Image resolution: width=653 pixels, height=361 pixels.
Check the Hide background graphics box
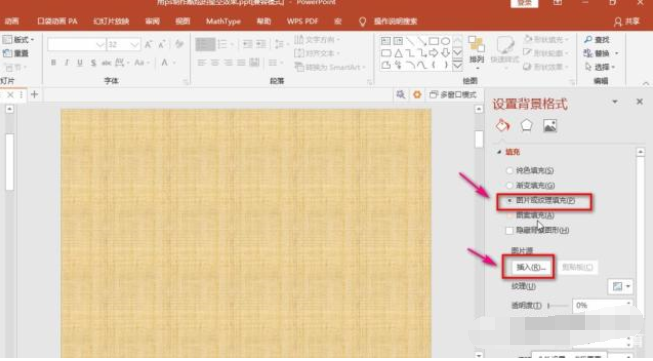[x=509, y=230]
